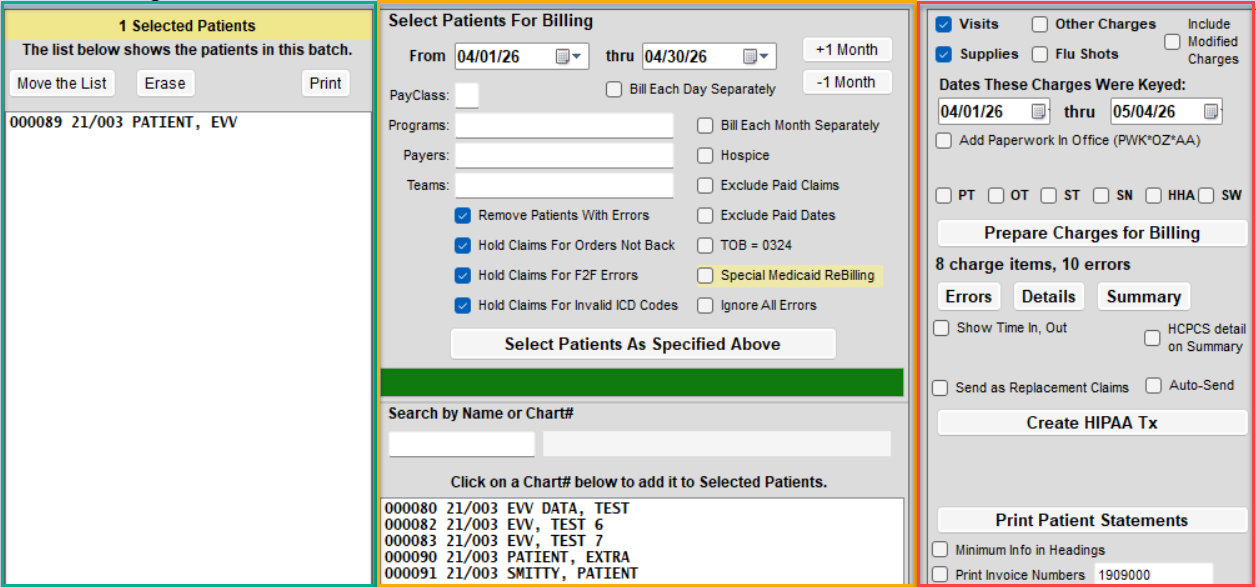Image resolution: width=1256 pixels, height=587 pixels.
Task: Advance dates with +1 Month
Action: 847,49
